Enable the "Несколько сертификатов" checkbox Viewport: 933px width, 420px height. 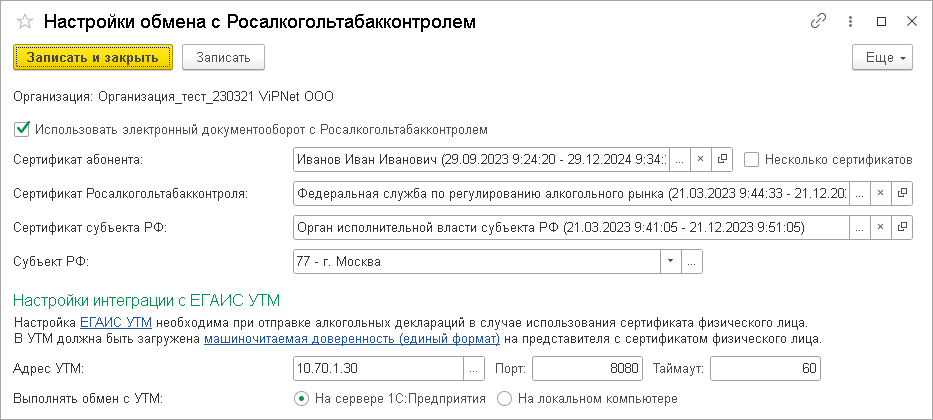tap(752, 159)
